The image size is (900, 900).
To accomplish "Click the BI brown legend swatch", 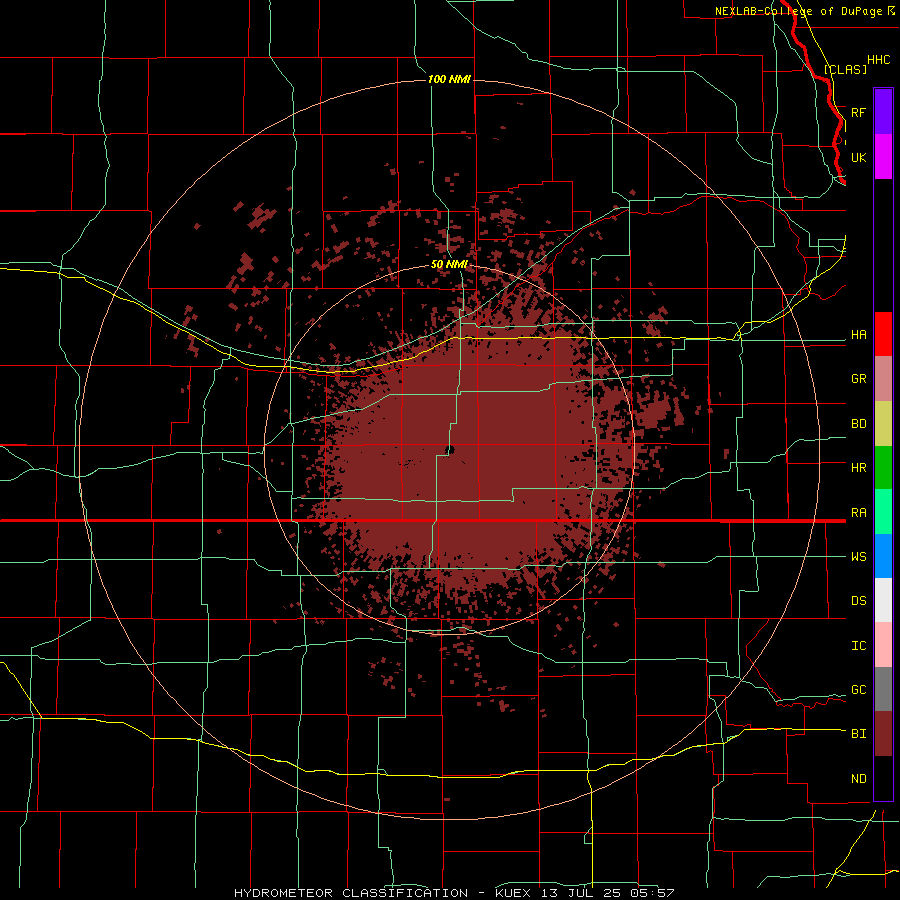I will tap(883, 734).
